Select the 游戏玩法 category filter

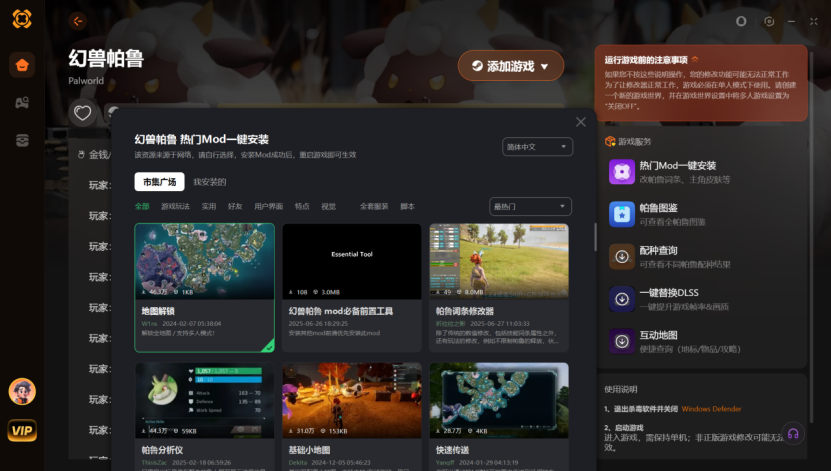coord(175,206)
